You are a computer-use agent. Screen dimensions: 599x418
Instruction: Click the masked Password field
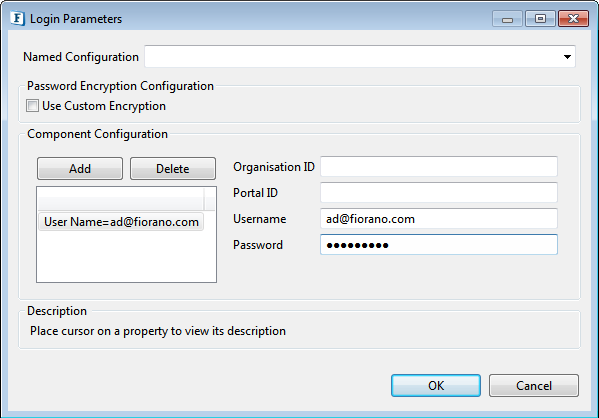(x=439, y=245)
